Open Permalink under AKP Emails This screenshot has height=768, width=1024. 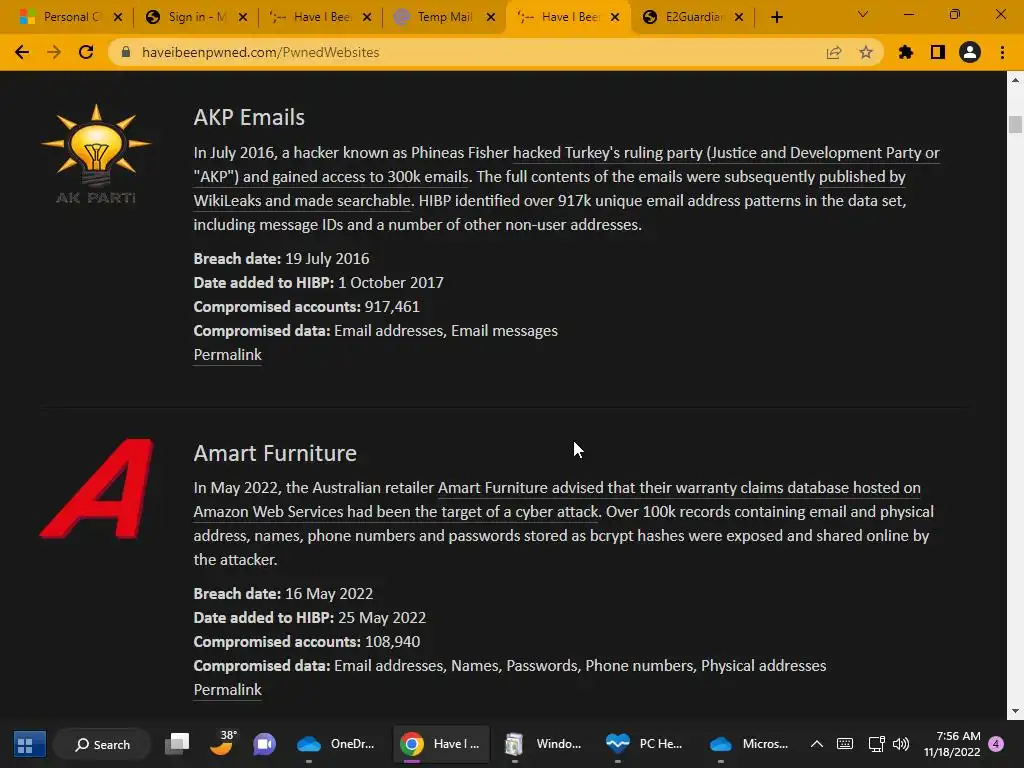[x=227, y=355]
